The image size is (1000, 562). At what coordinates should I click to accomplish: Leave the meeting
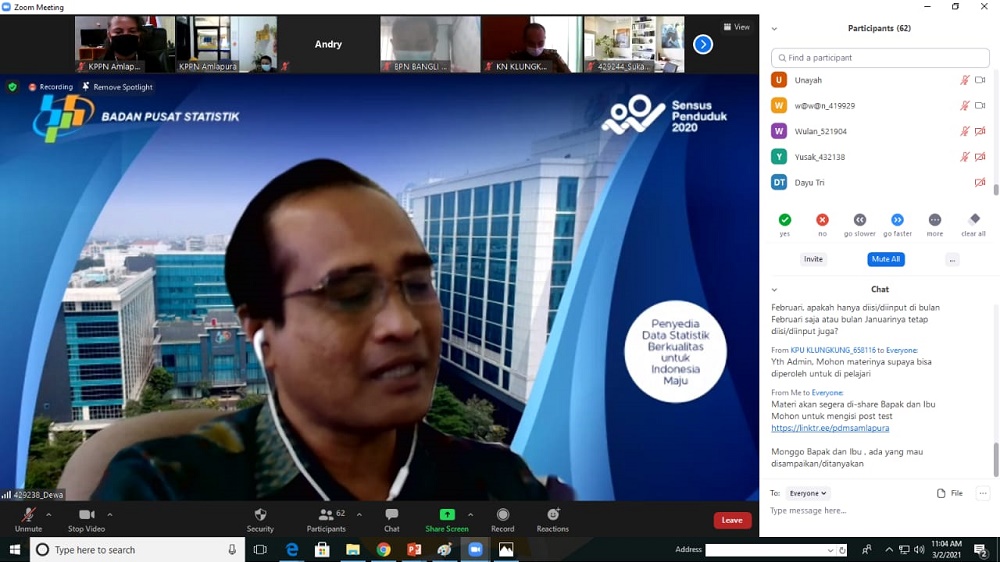tap(732, 521)
